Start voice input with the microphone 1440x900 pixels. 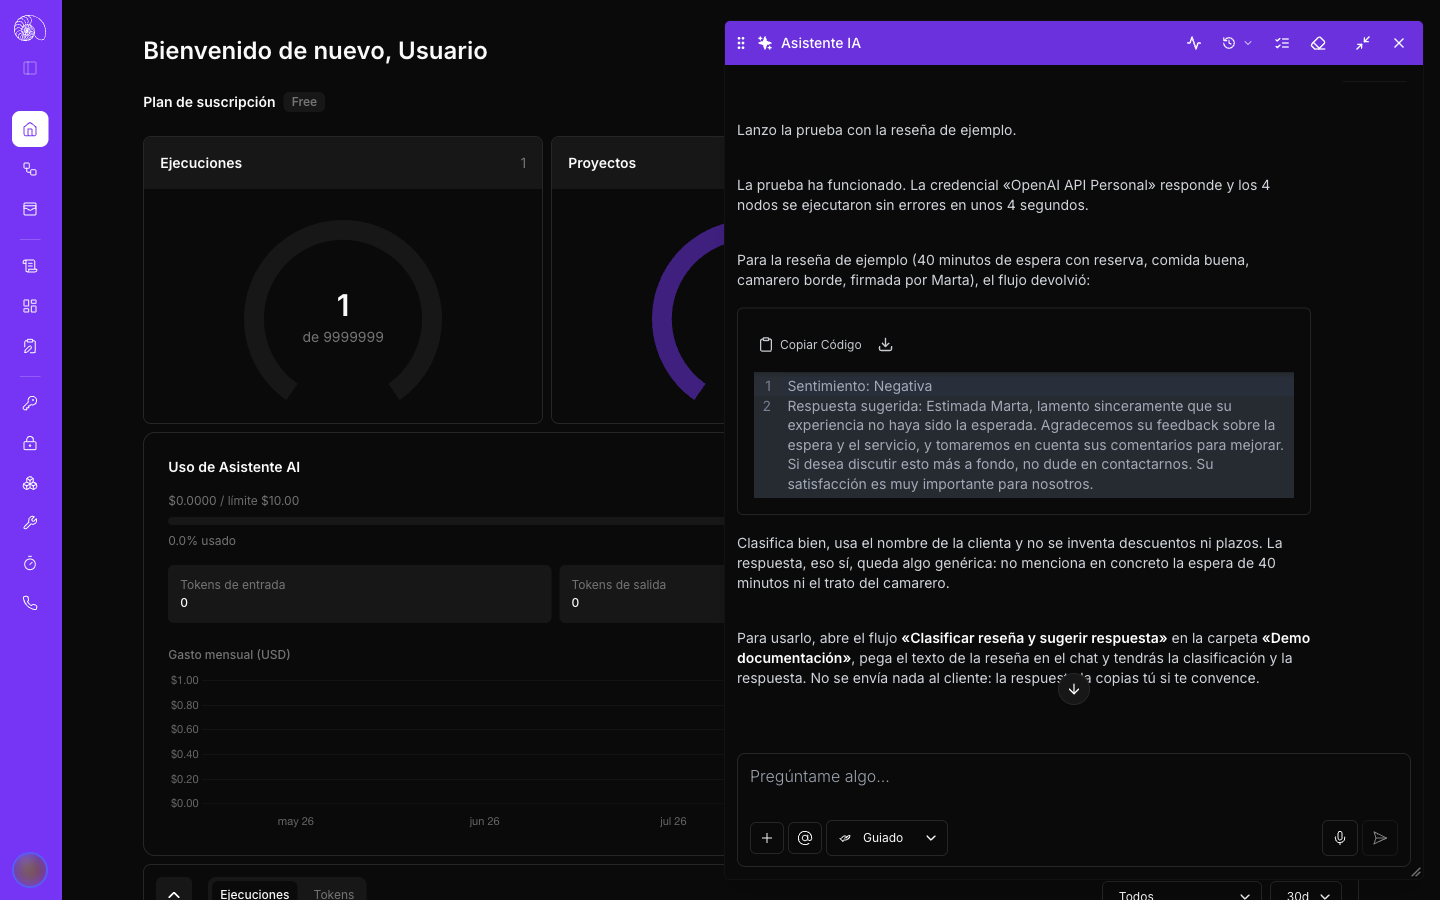click(x=1340, y=838)
